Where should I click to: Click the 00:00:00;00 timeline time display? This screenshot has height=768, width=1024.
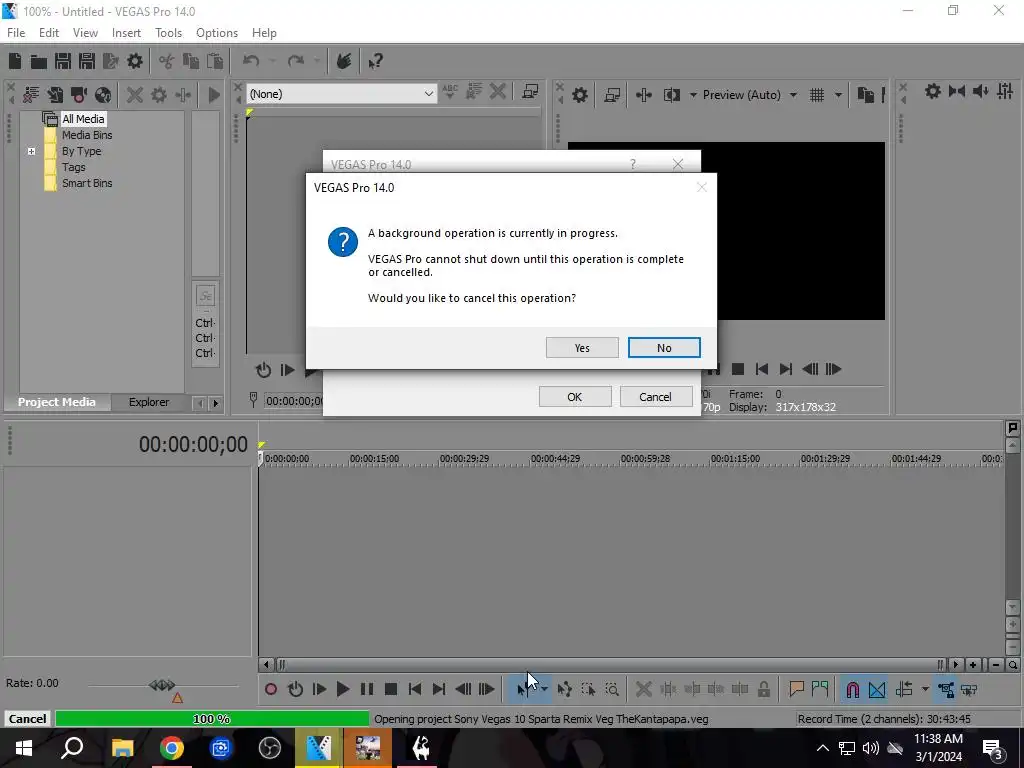click(x=193, y=445)
